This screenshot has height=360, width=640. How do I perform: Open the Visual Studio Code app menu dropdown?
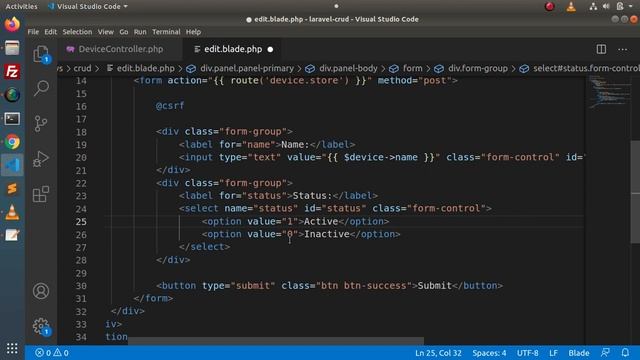[88, 7]
